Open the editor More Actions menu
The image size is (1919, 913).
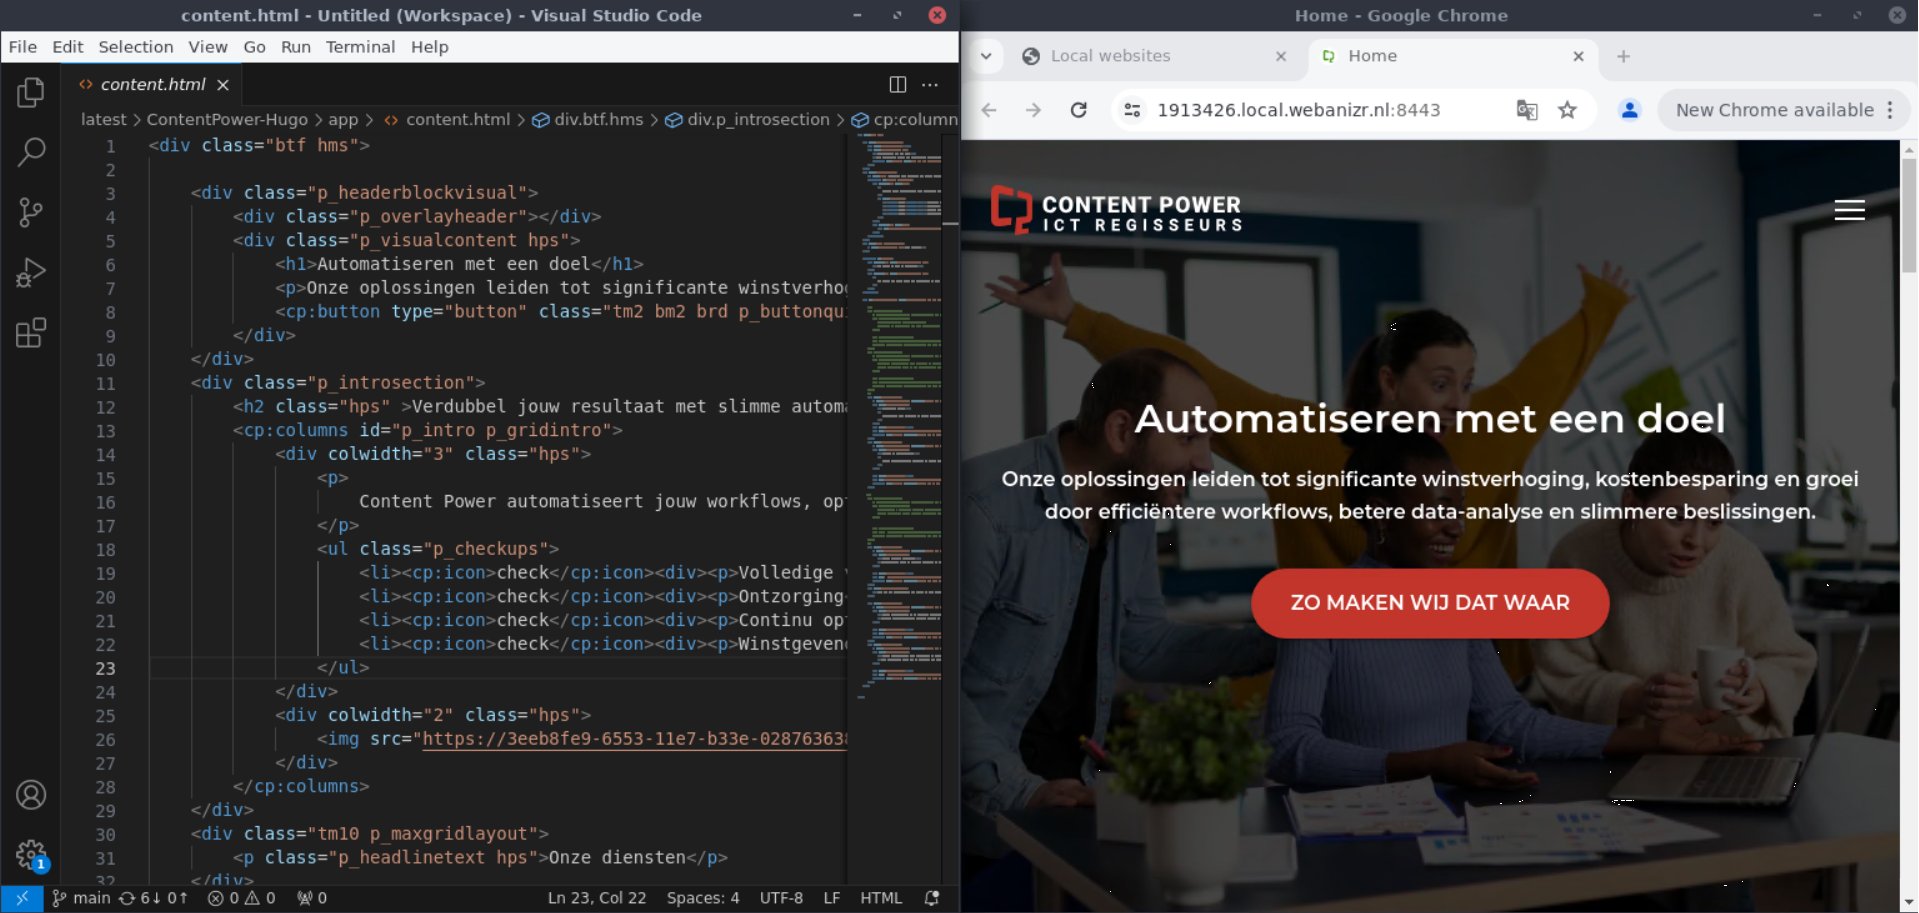930,85
